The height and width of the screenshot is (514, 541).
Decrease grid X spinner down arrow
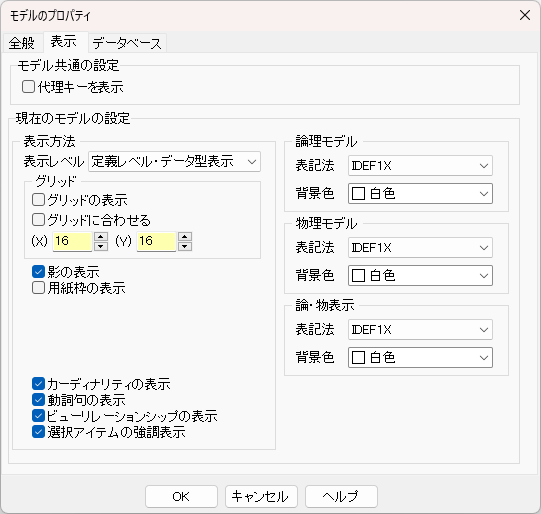(101, 246)
